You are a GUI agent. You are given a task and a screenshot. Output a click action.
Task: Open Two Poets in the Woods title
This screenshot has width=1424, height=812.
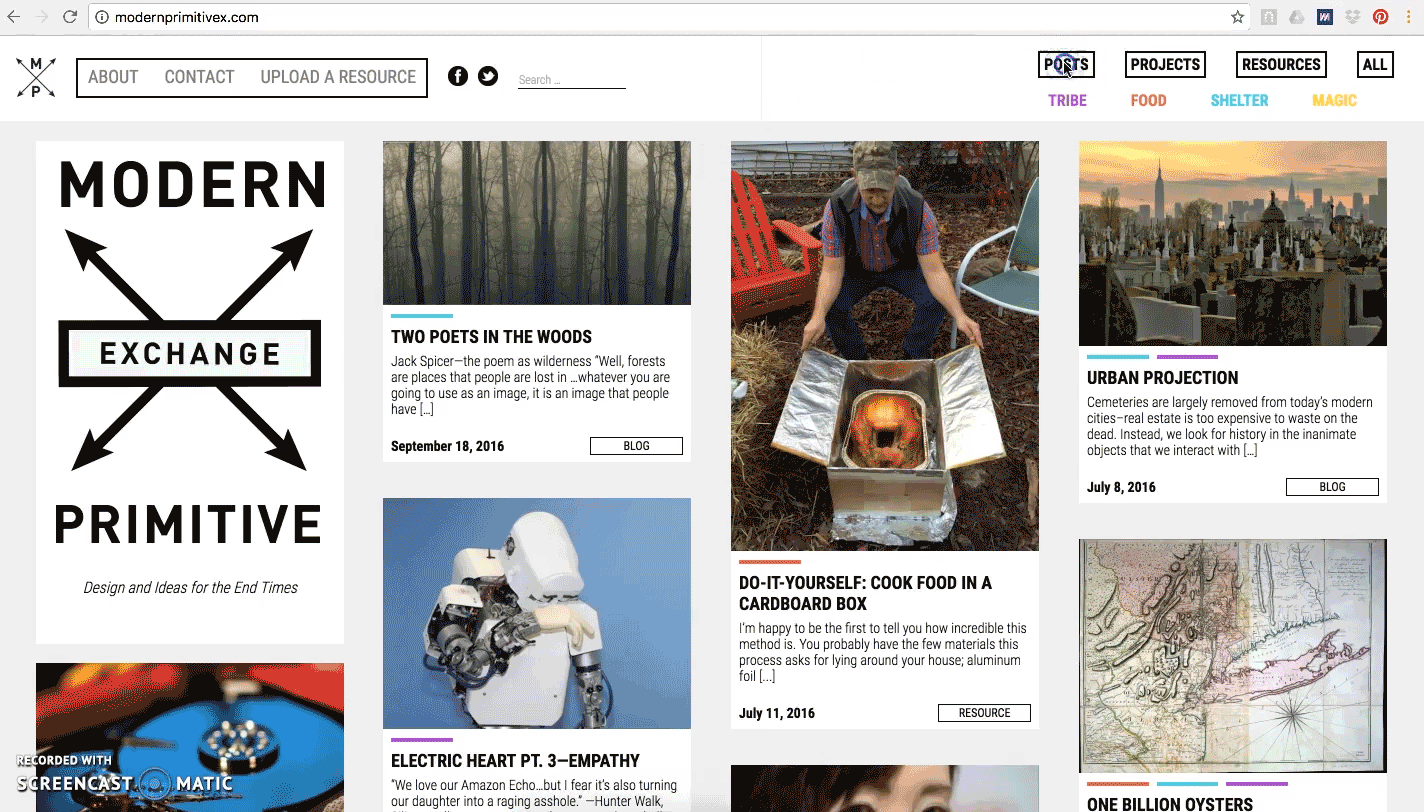coord(491,337)
